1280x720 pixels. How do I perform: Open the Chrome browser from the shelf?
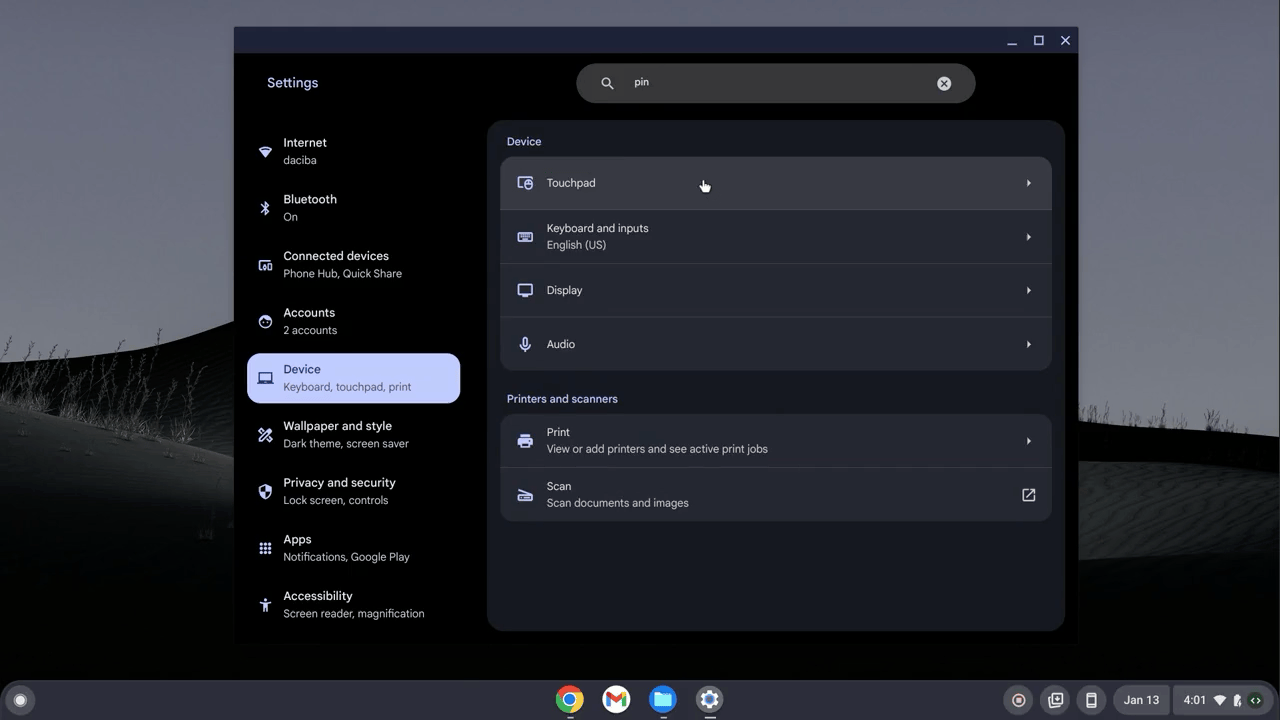click(x=569, y=699)
